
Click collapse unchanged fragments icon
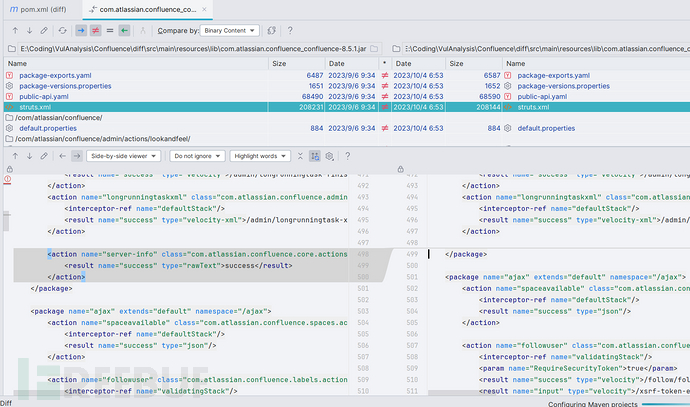coord(300,156)
